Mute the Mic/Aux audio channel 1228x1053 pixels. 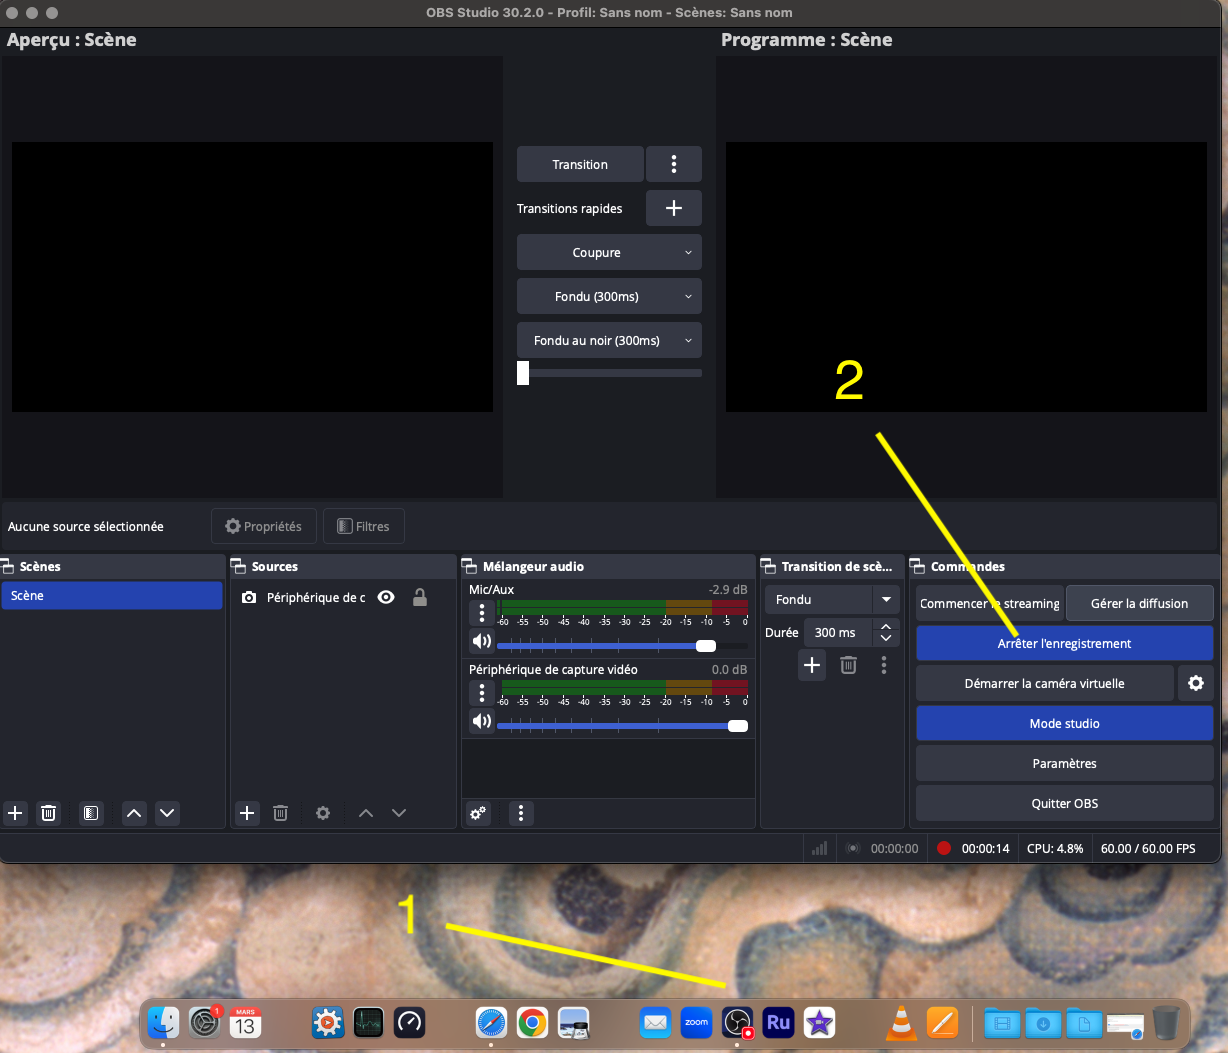click(x=482, y=641)
